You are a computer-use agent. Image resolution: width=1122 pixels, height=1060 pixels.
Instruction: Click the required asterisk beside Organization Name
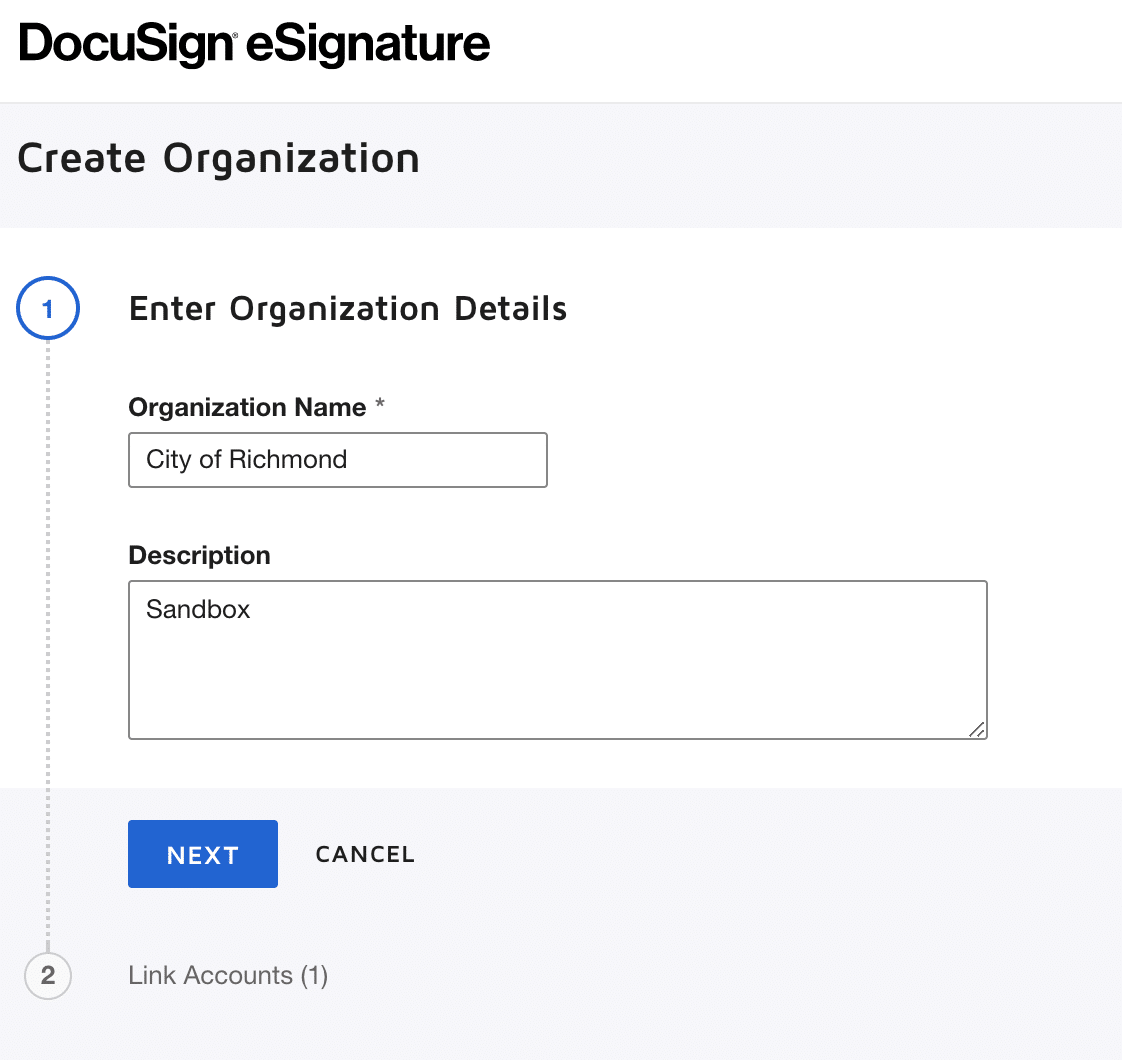tap(379, 407)
